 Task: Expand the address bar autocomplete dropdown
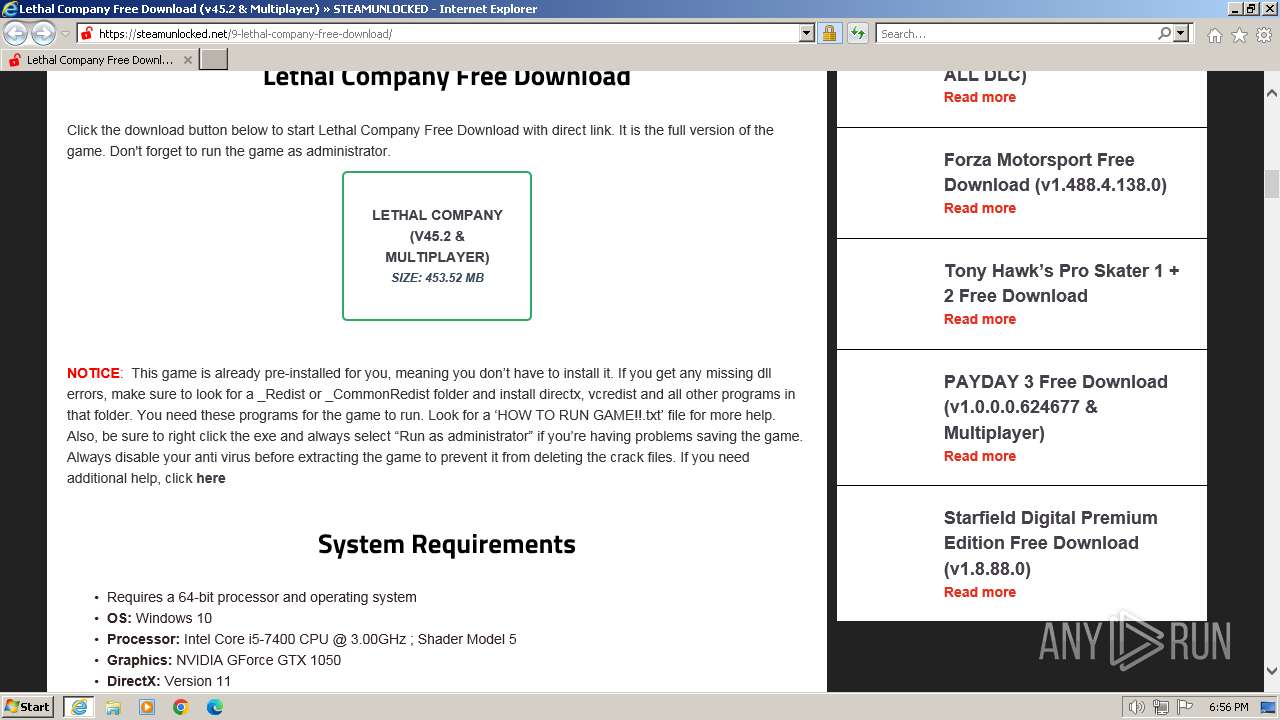tap(807, 33)
